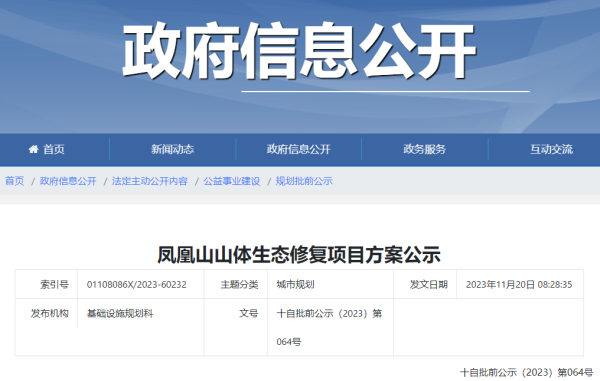Image resolution: width=600 pixels, height=381 pixels.
Task: Click index number 01108086X/2023-60232
Action: [x=137, y=285]
